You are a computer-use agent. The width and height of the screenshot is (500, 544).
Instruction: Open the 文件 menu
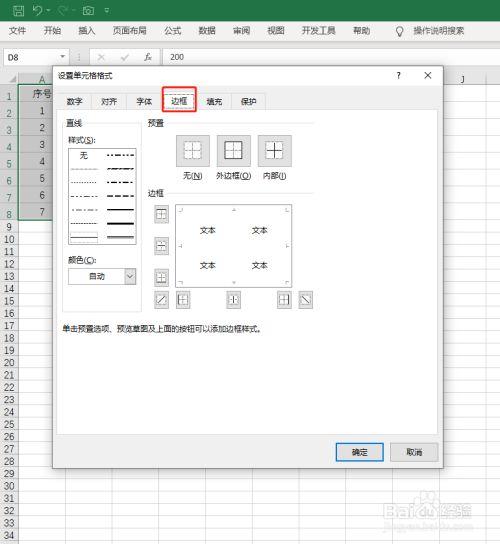pyautogui.click(x=18, y=31)
